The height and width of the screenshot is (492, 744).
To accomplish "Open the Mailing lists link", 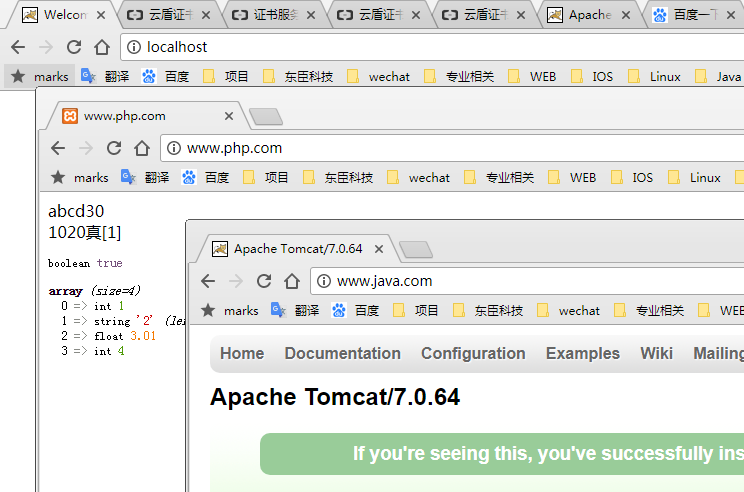I will tap(718, 353).
